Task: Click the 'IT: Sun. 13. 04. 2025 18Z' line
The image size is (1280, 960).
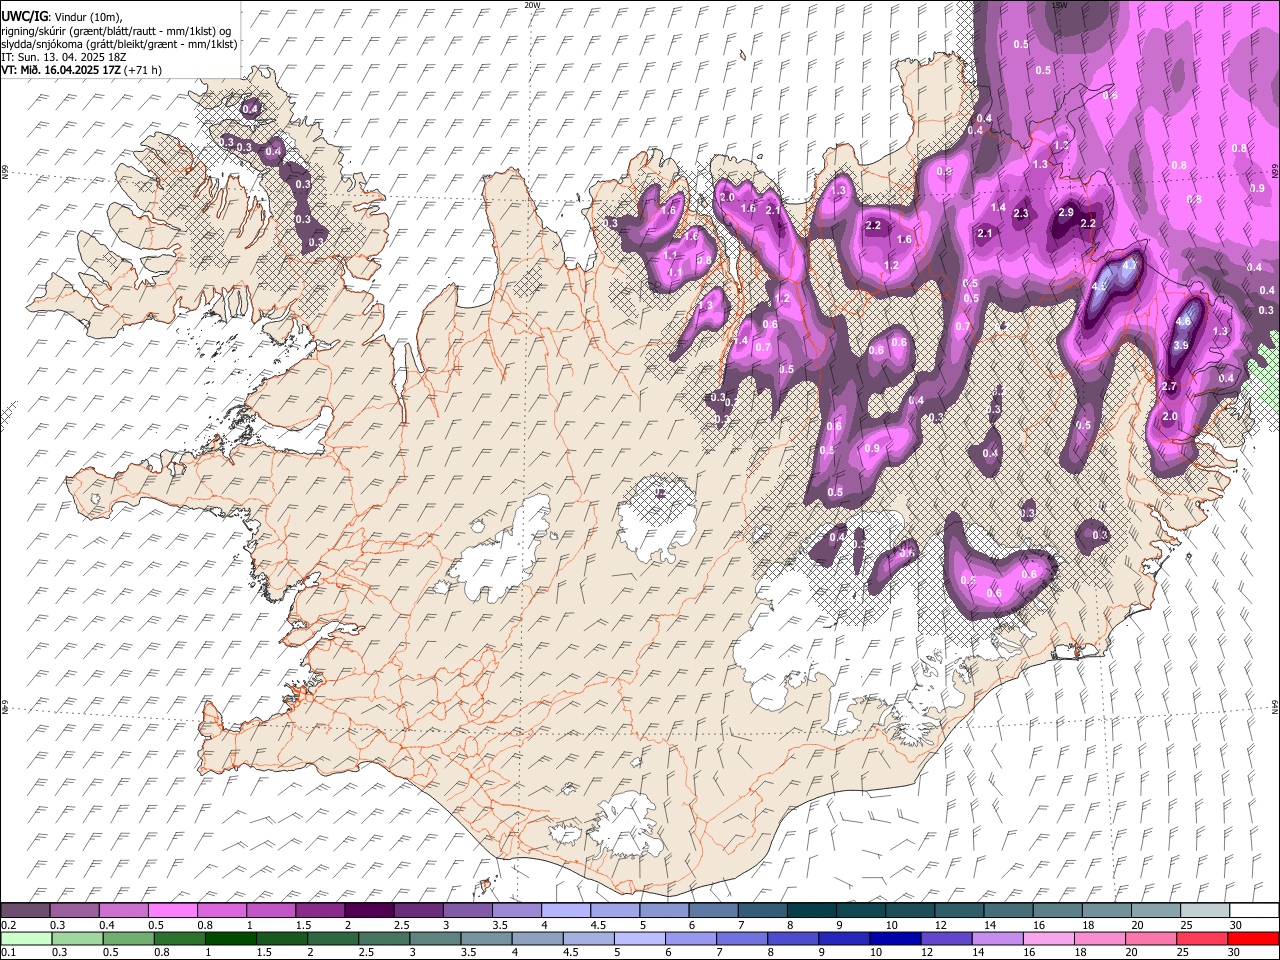Action: point(64,57)
